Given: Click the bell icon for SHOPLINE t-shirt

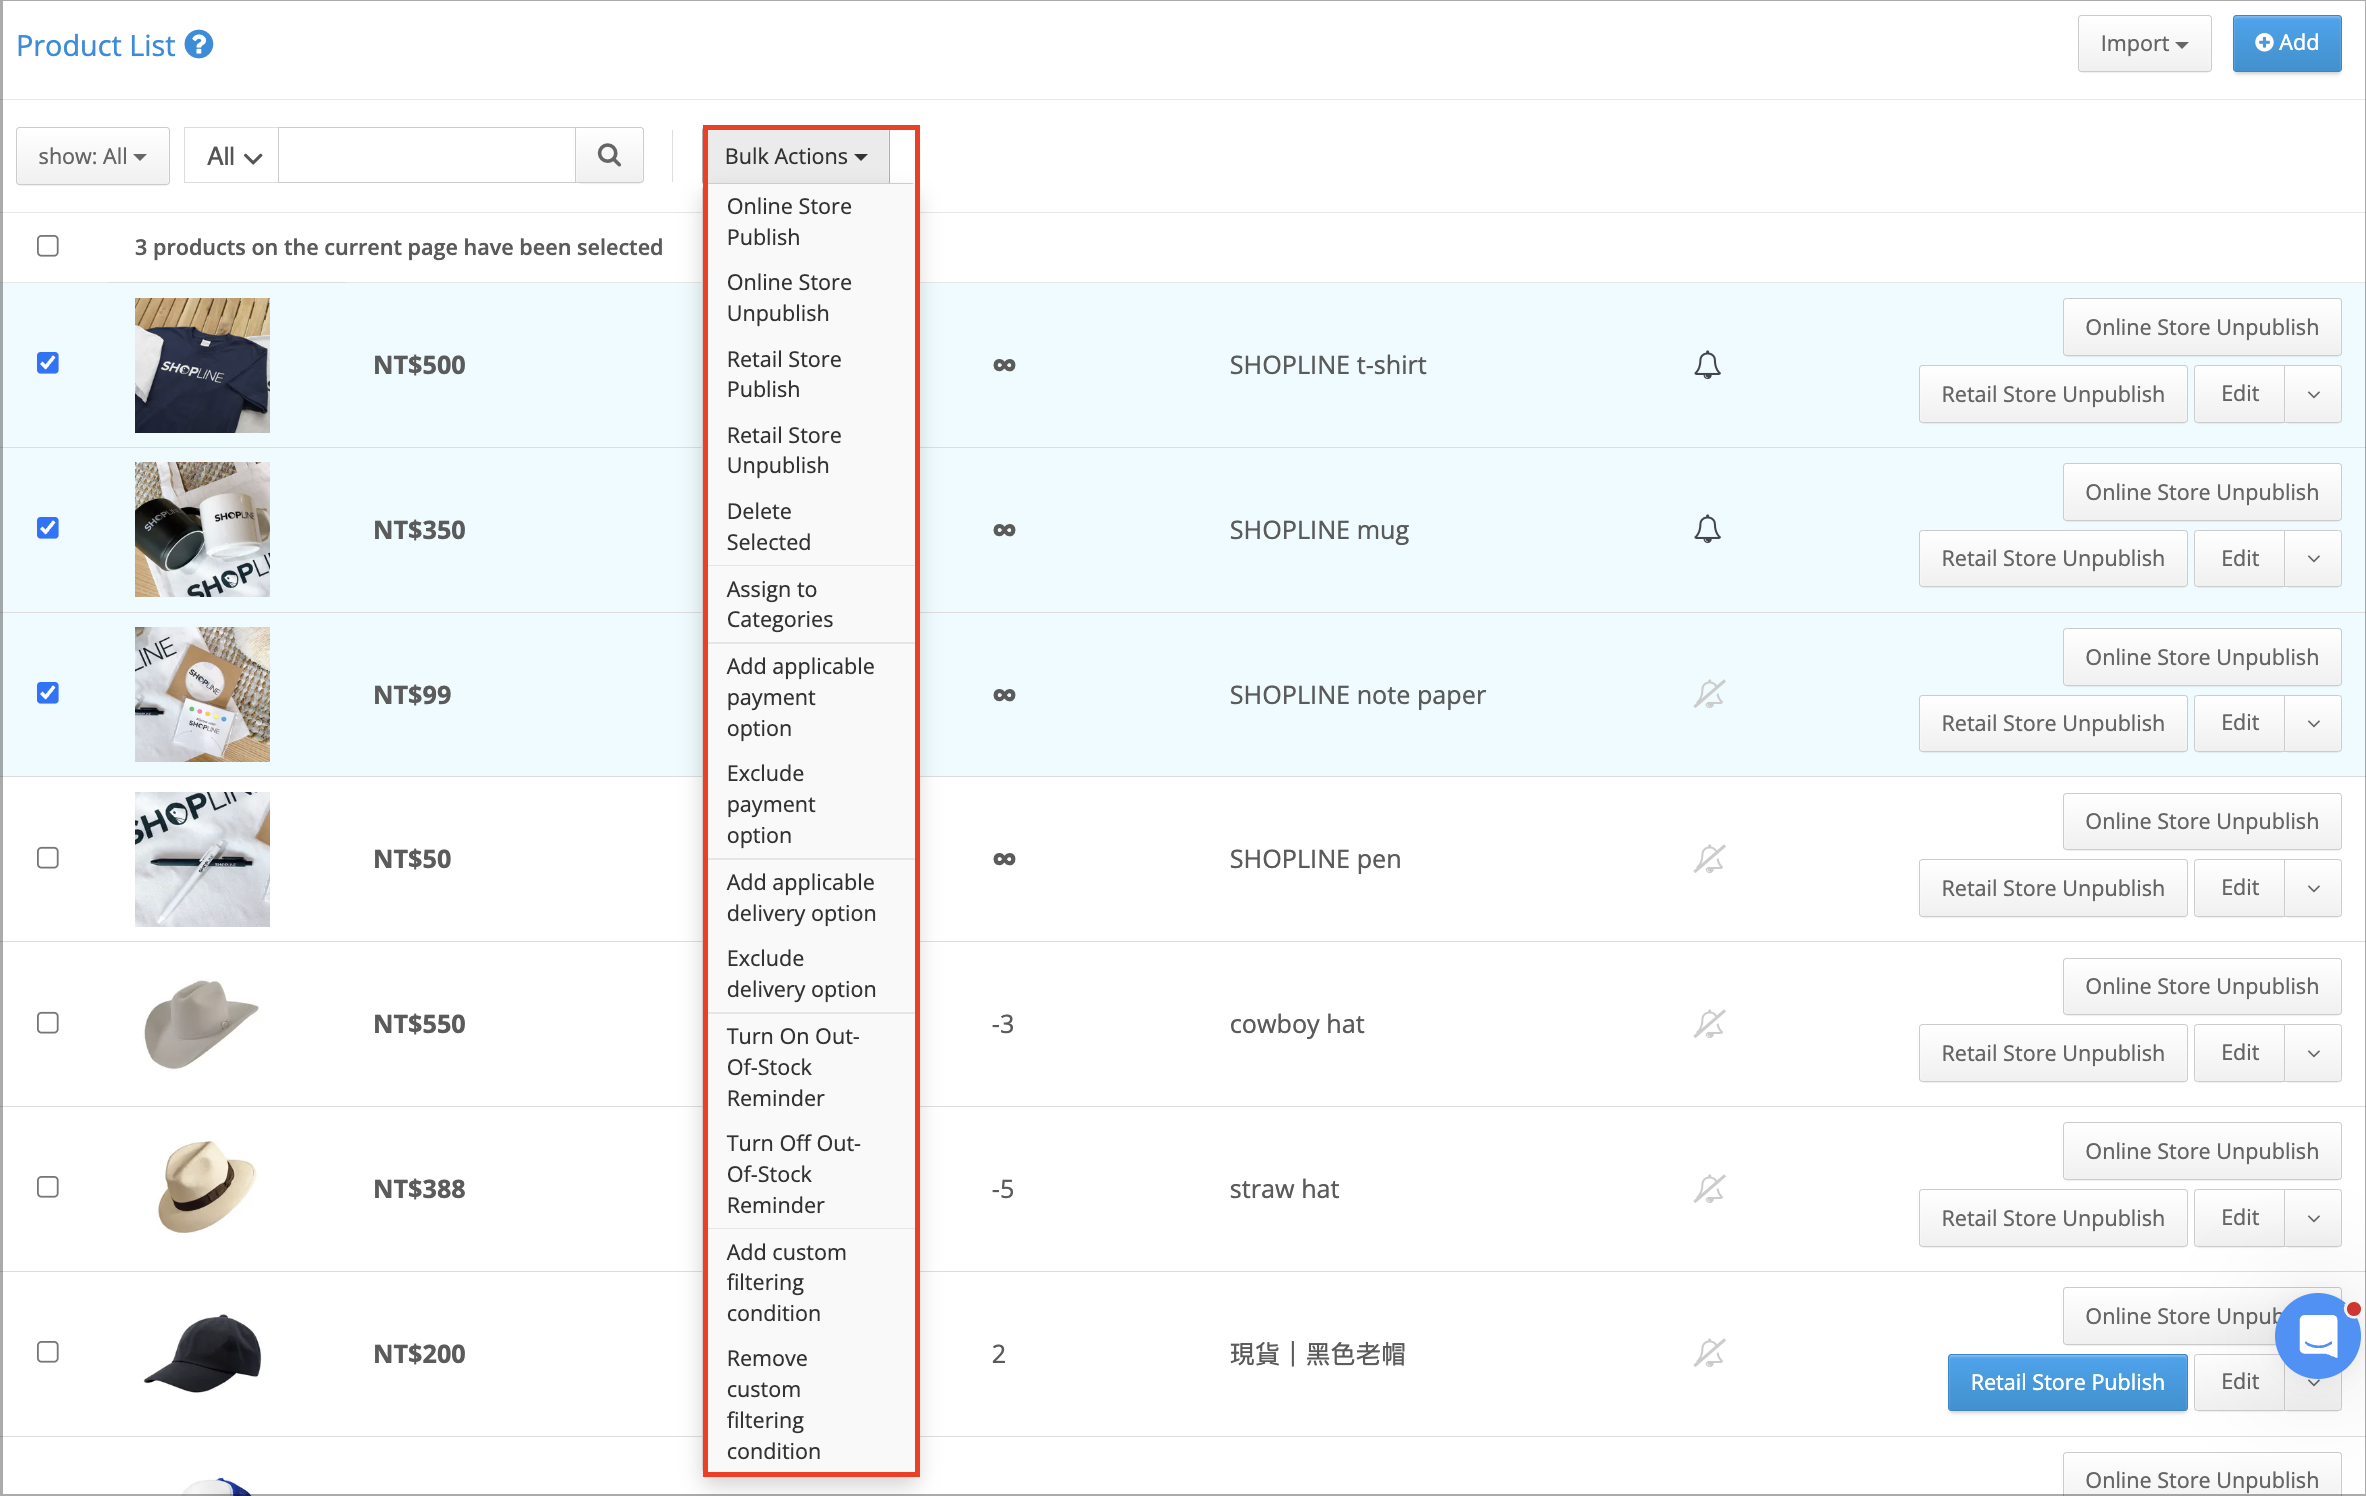Looking at the screenshot, I should tap(1708, 365).
